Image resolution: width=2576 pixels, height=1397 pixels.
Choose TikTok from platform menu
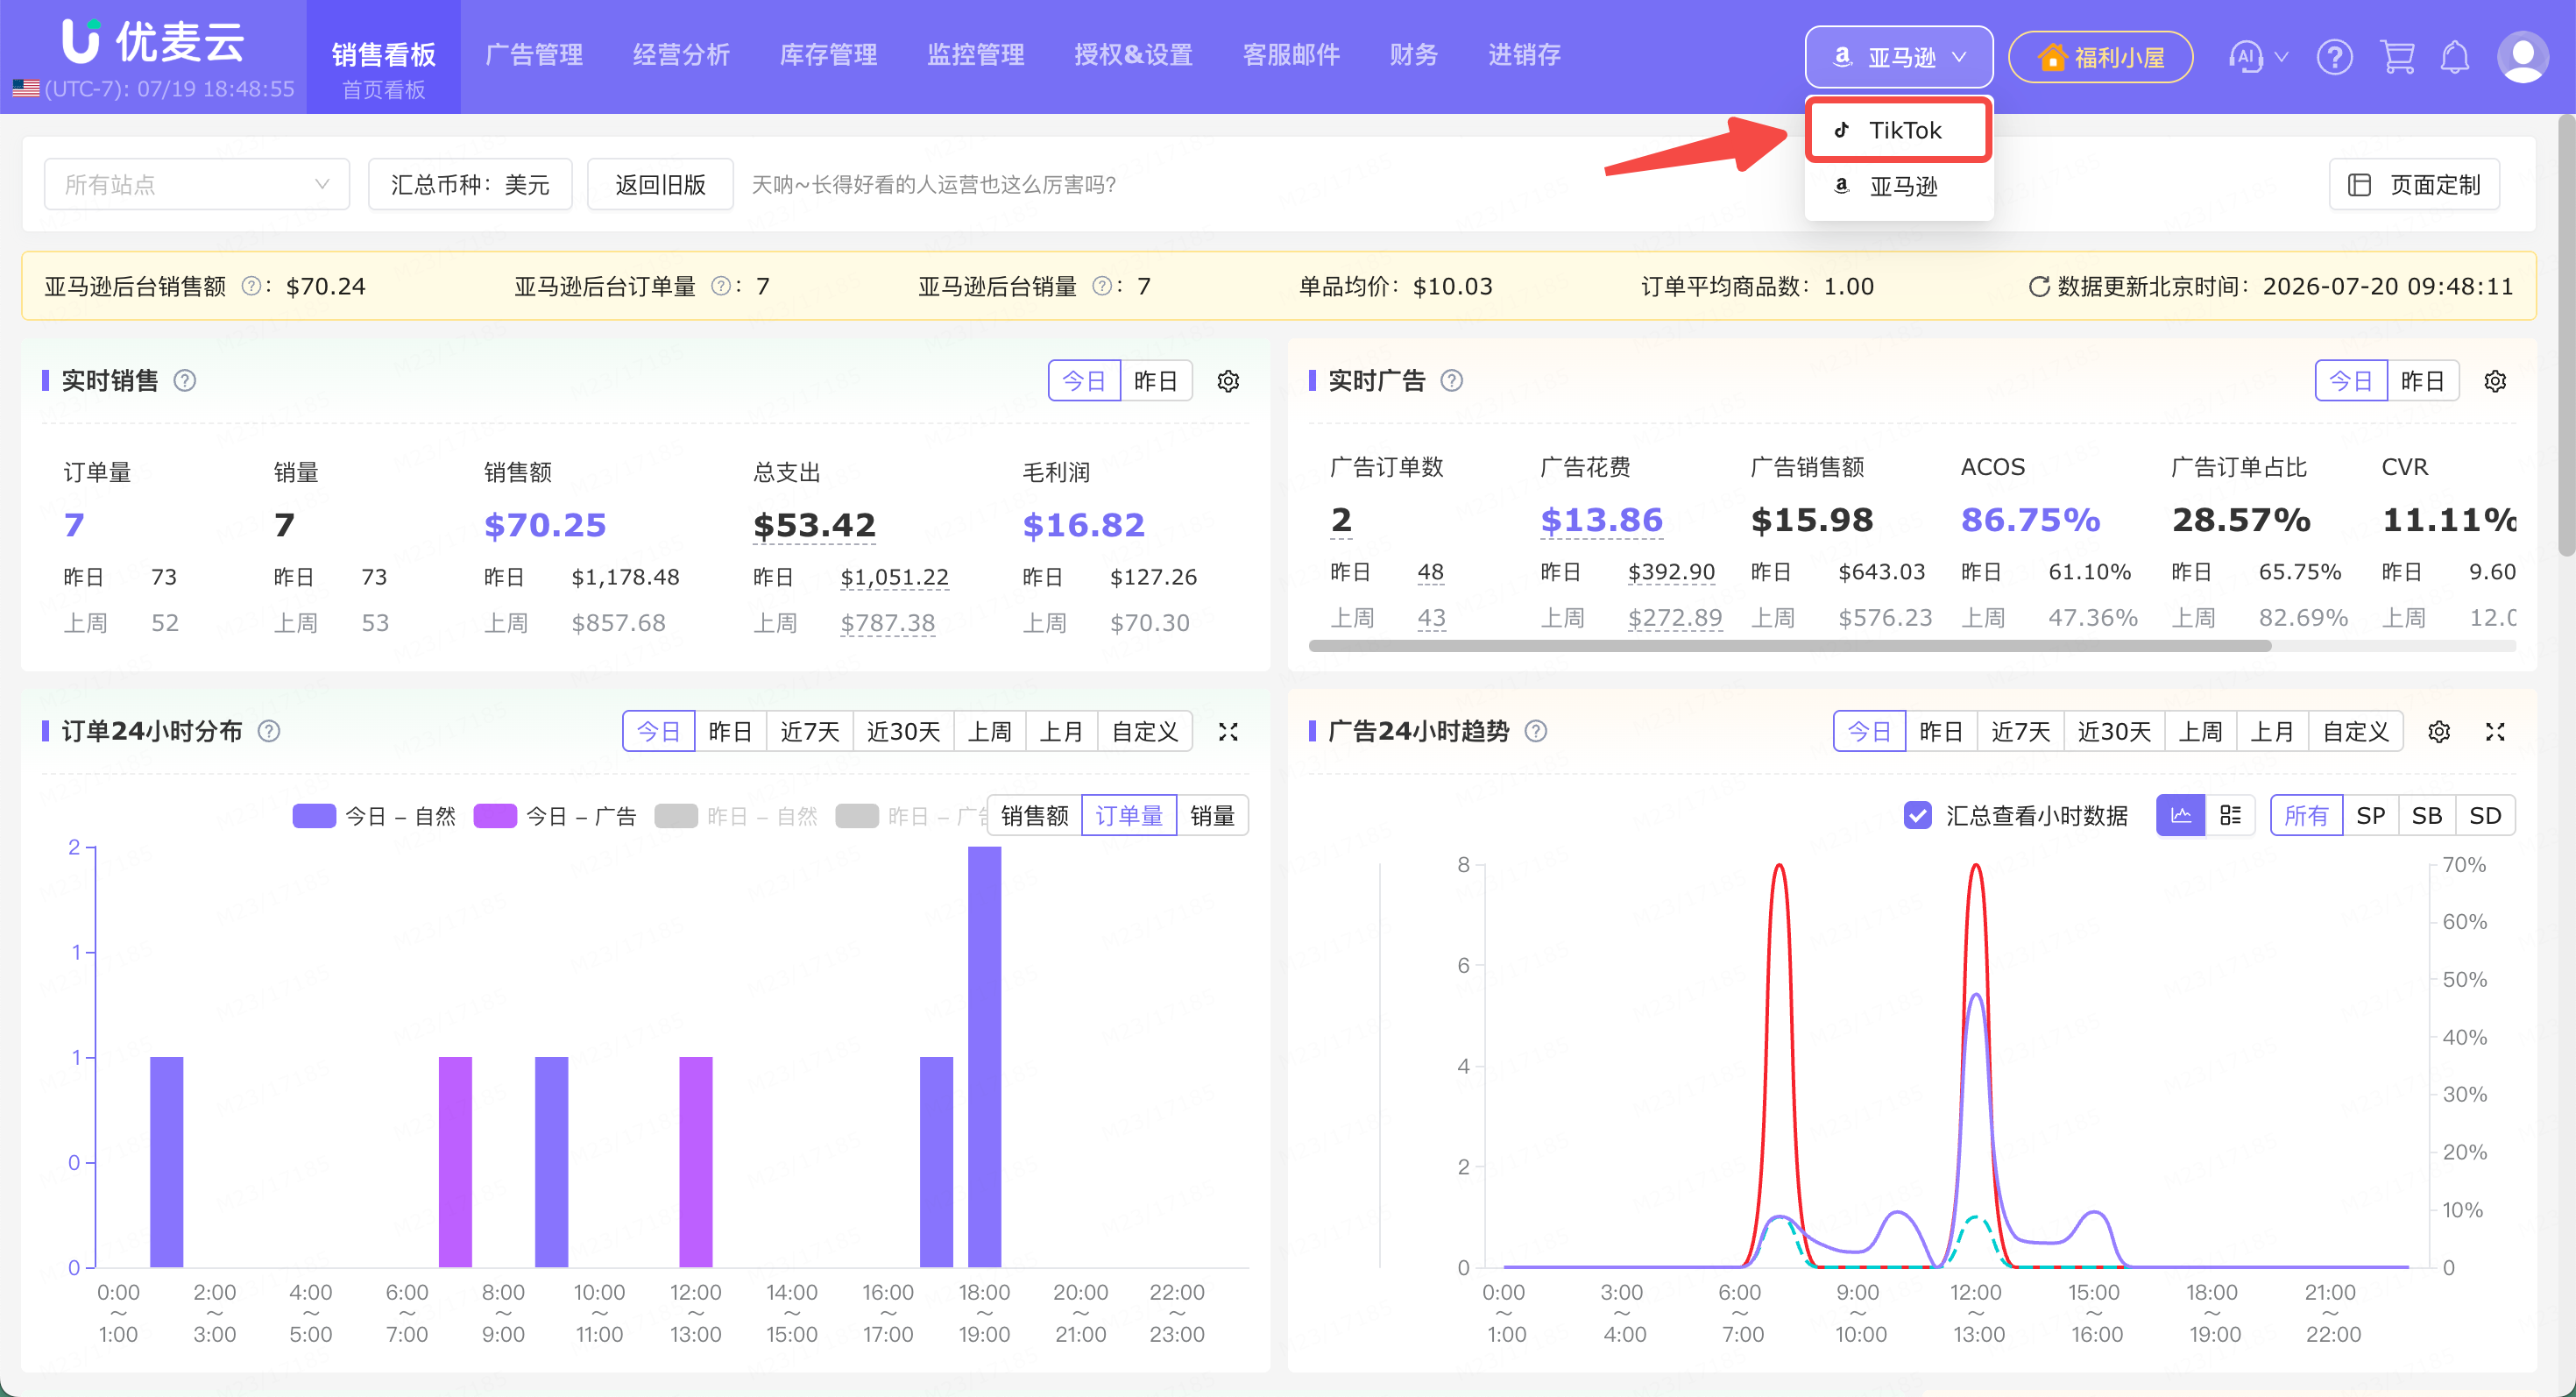1898,130
